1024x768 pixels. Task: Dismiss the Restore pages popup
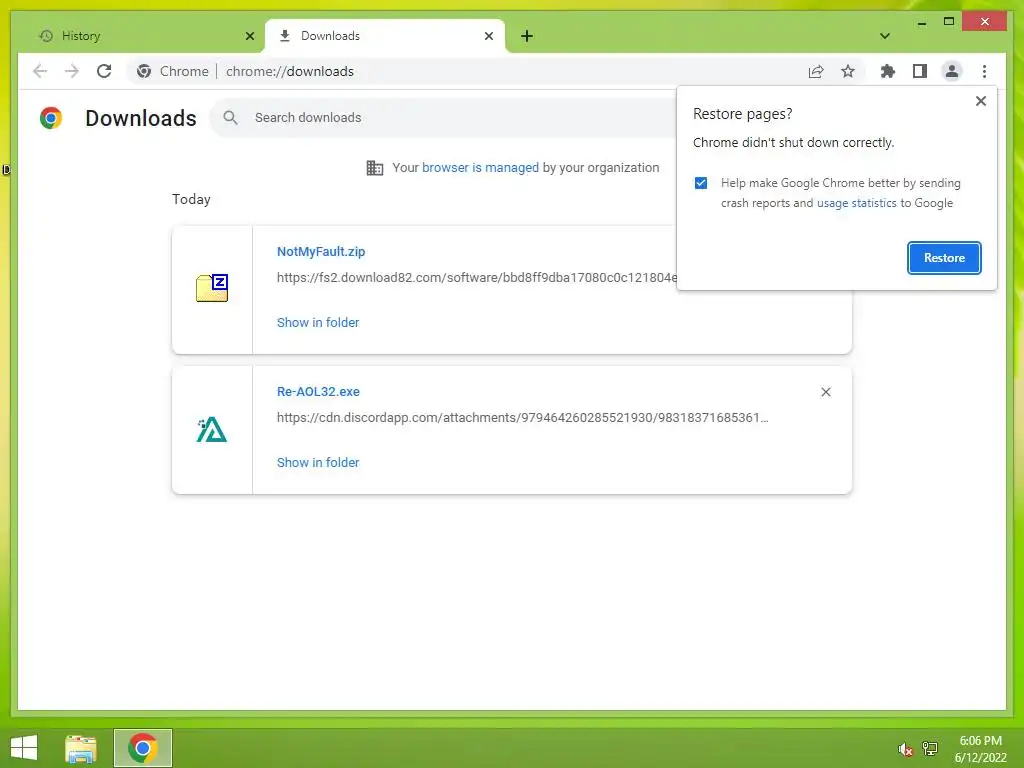click(x=980, y=101)
